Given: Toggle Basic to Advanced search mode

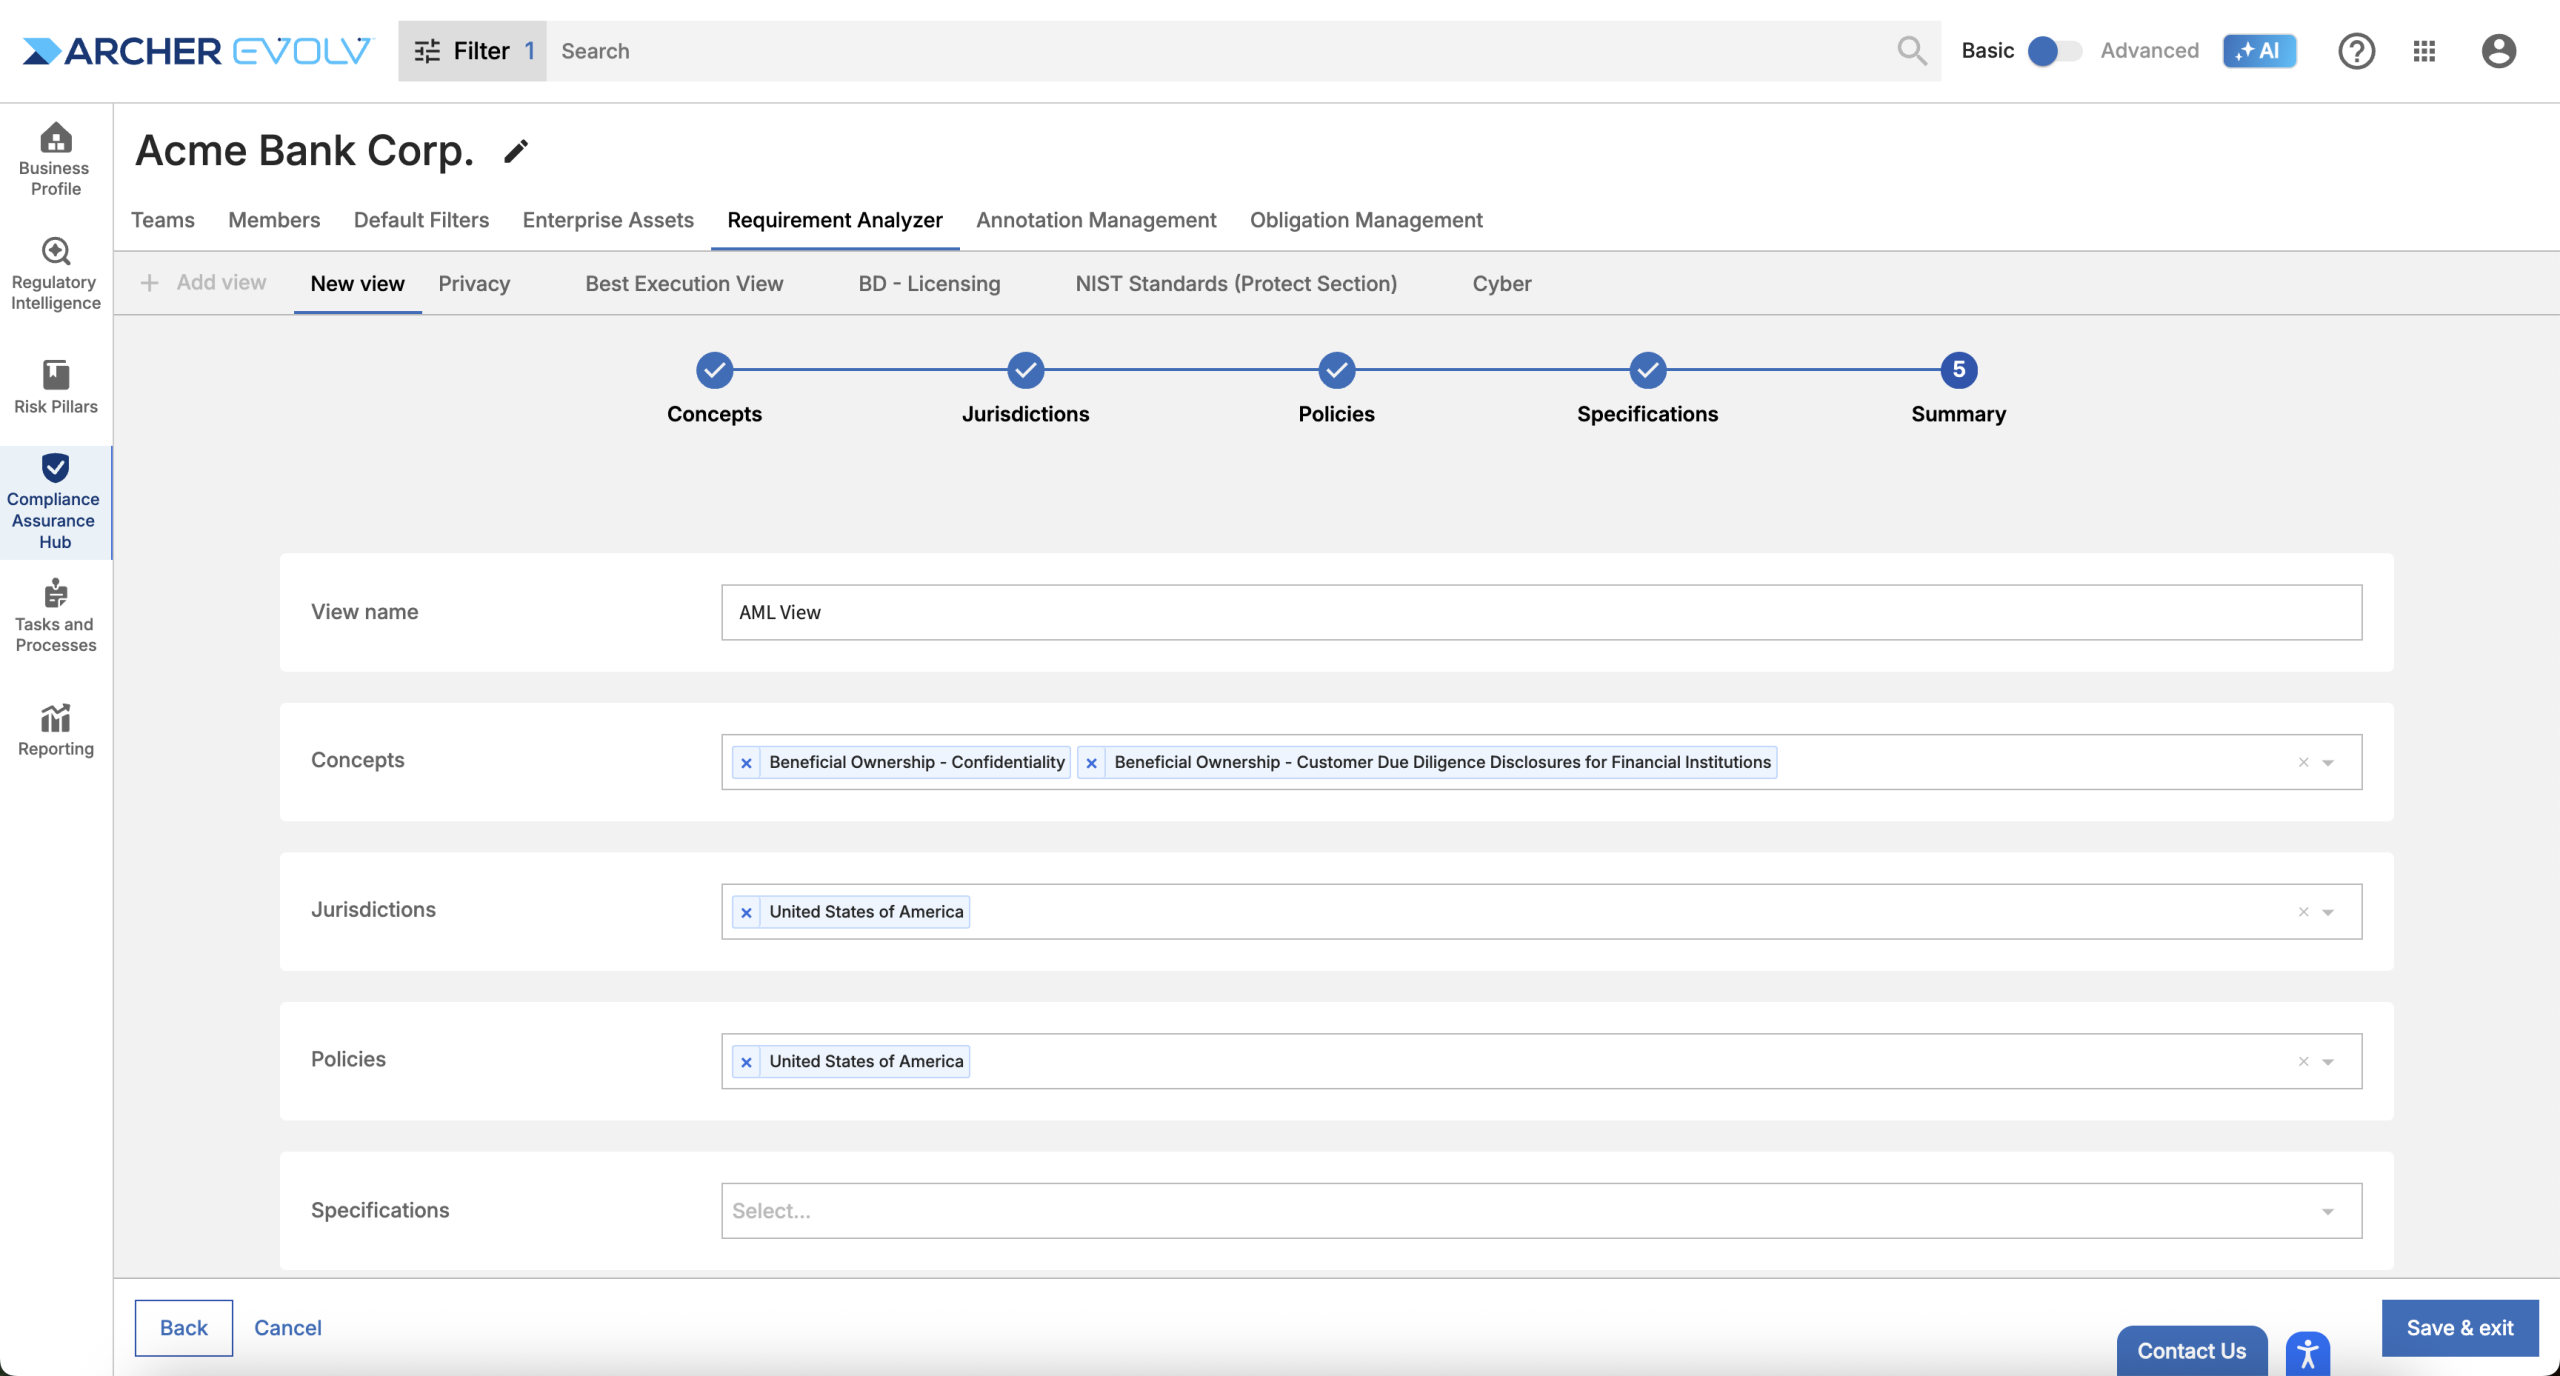Looking at the screenshot, I should pyautogui.click(x=2054, y=51).
